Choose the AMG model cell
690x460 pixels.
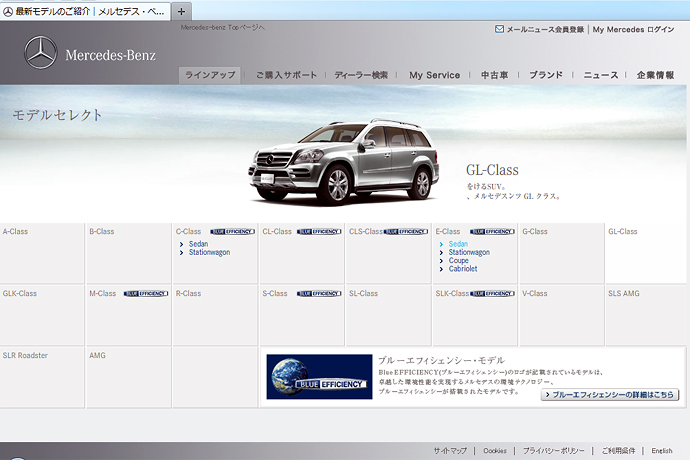click(x=128, y=377)
